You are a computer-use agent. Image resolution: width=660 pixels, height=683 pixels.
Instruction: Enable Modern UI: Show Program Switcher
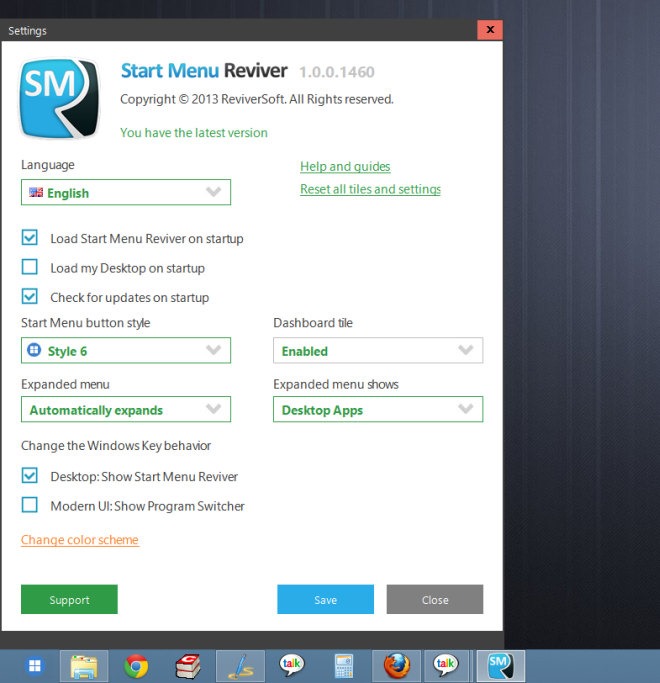tap(30, 505)
